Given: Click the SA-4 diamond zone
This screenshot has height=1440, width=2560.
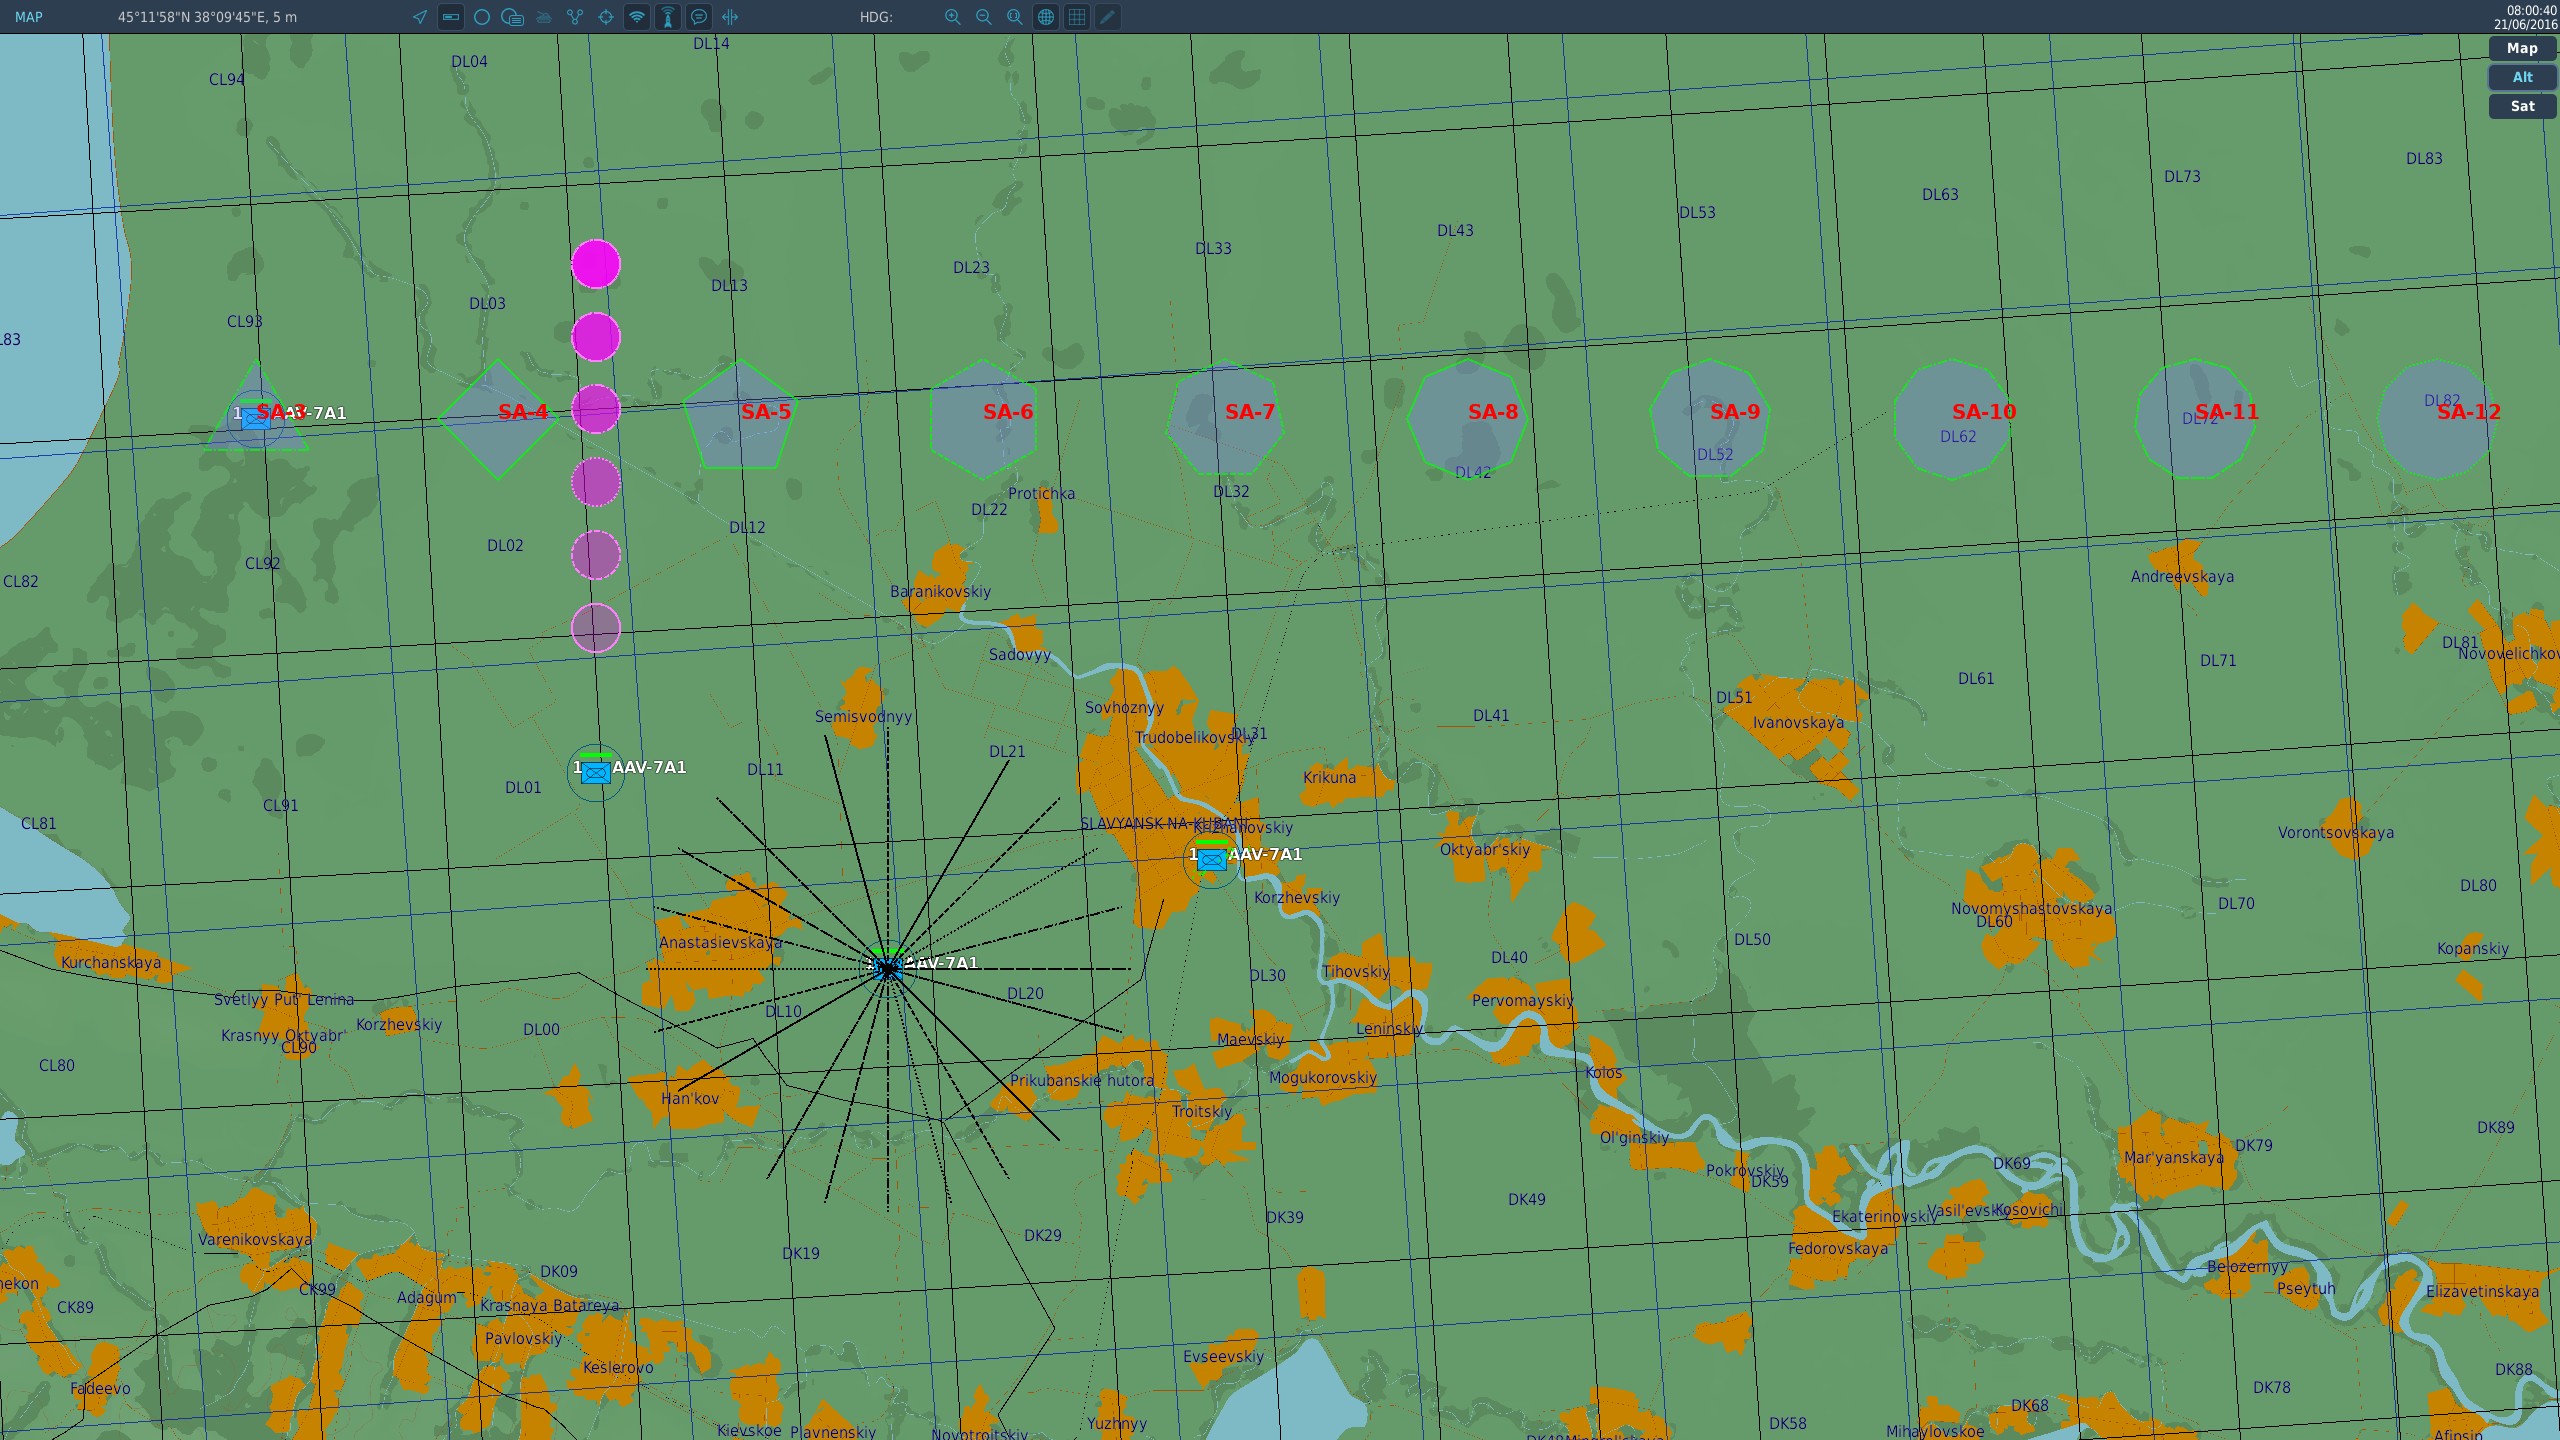Looking at the screenshot, I should click(498, 420).
